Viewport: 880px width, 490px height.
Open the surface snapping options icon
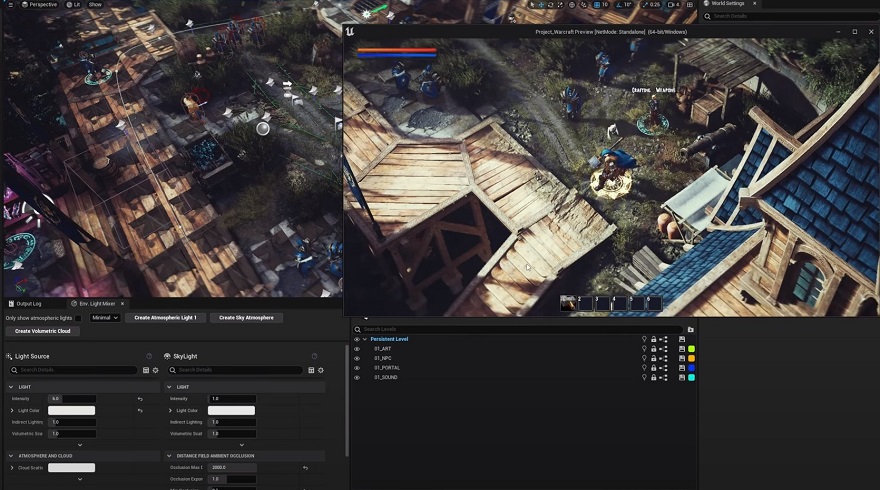coord(584,4)
